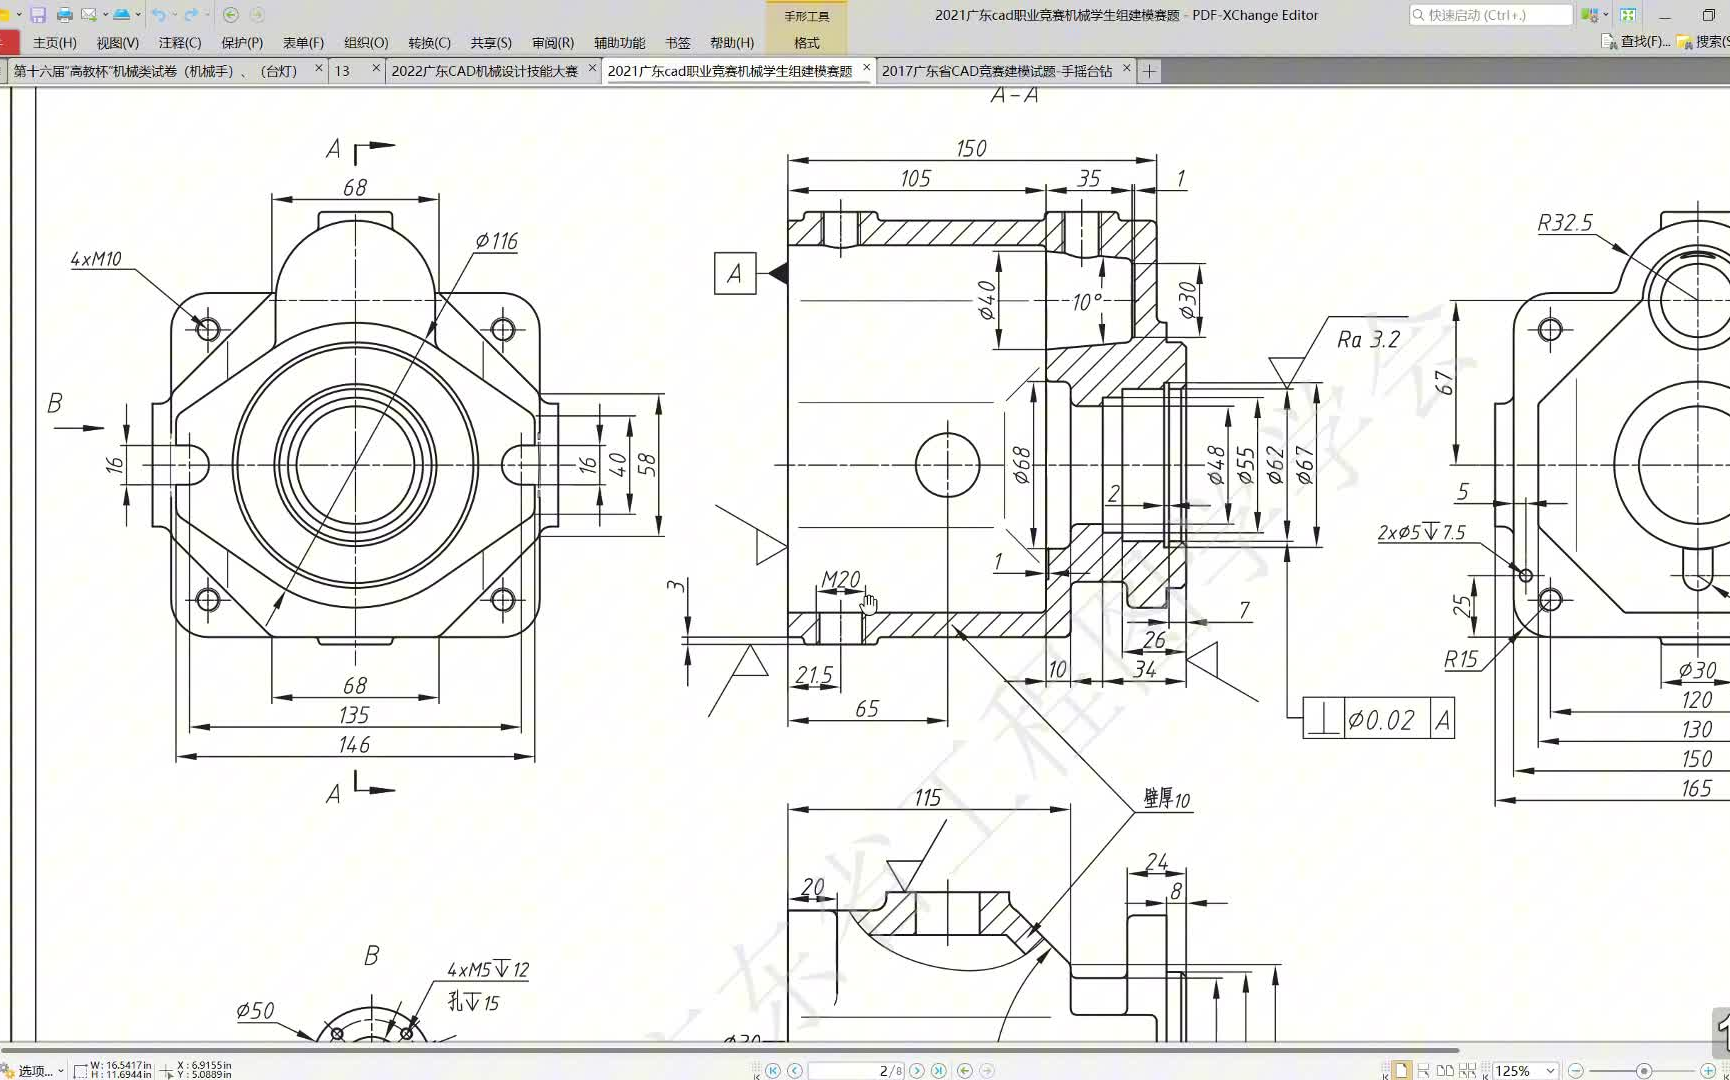Open the 保护(P) menu

click(242, 43)
